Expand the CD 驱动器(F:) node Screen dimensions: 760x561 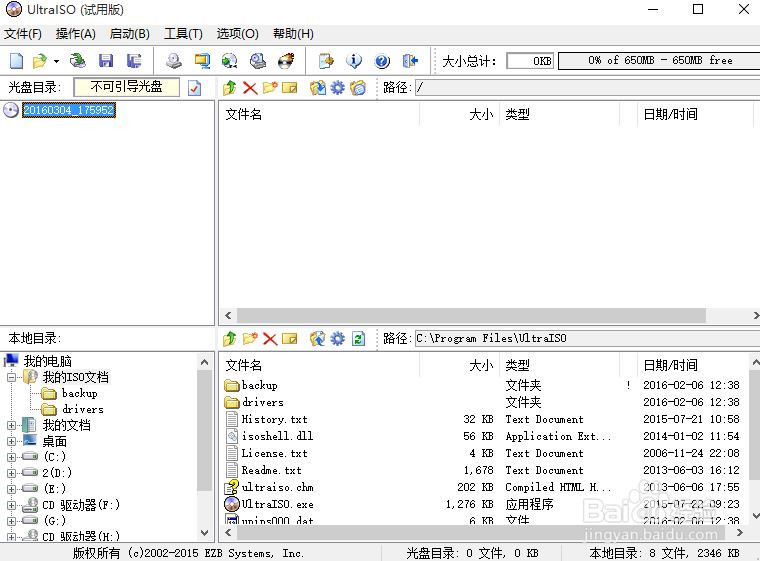coord(11,505)
